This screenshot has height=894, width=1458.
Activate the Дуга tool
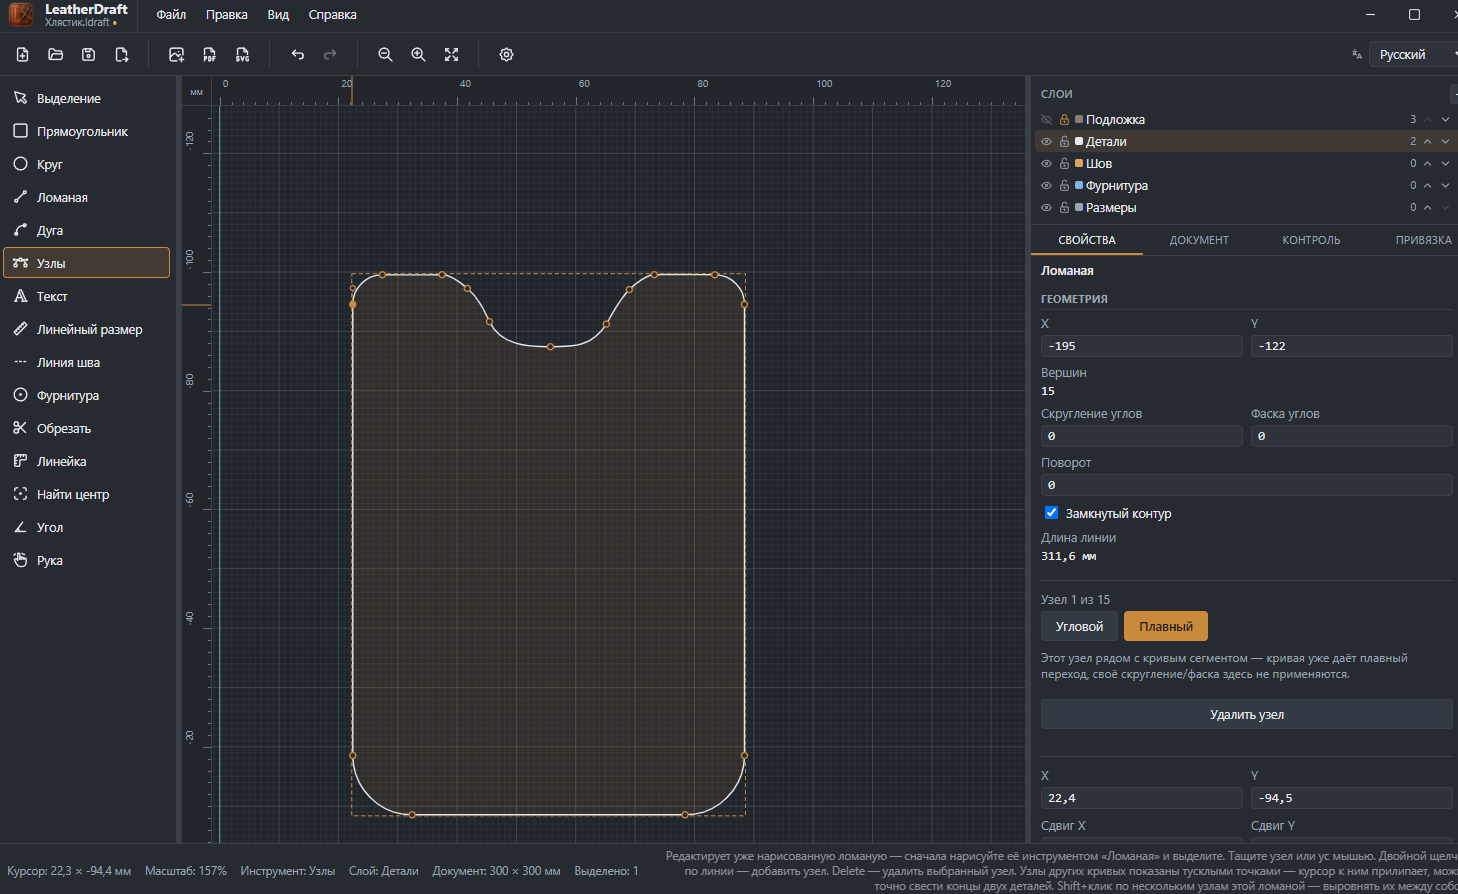87,230
